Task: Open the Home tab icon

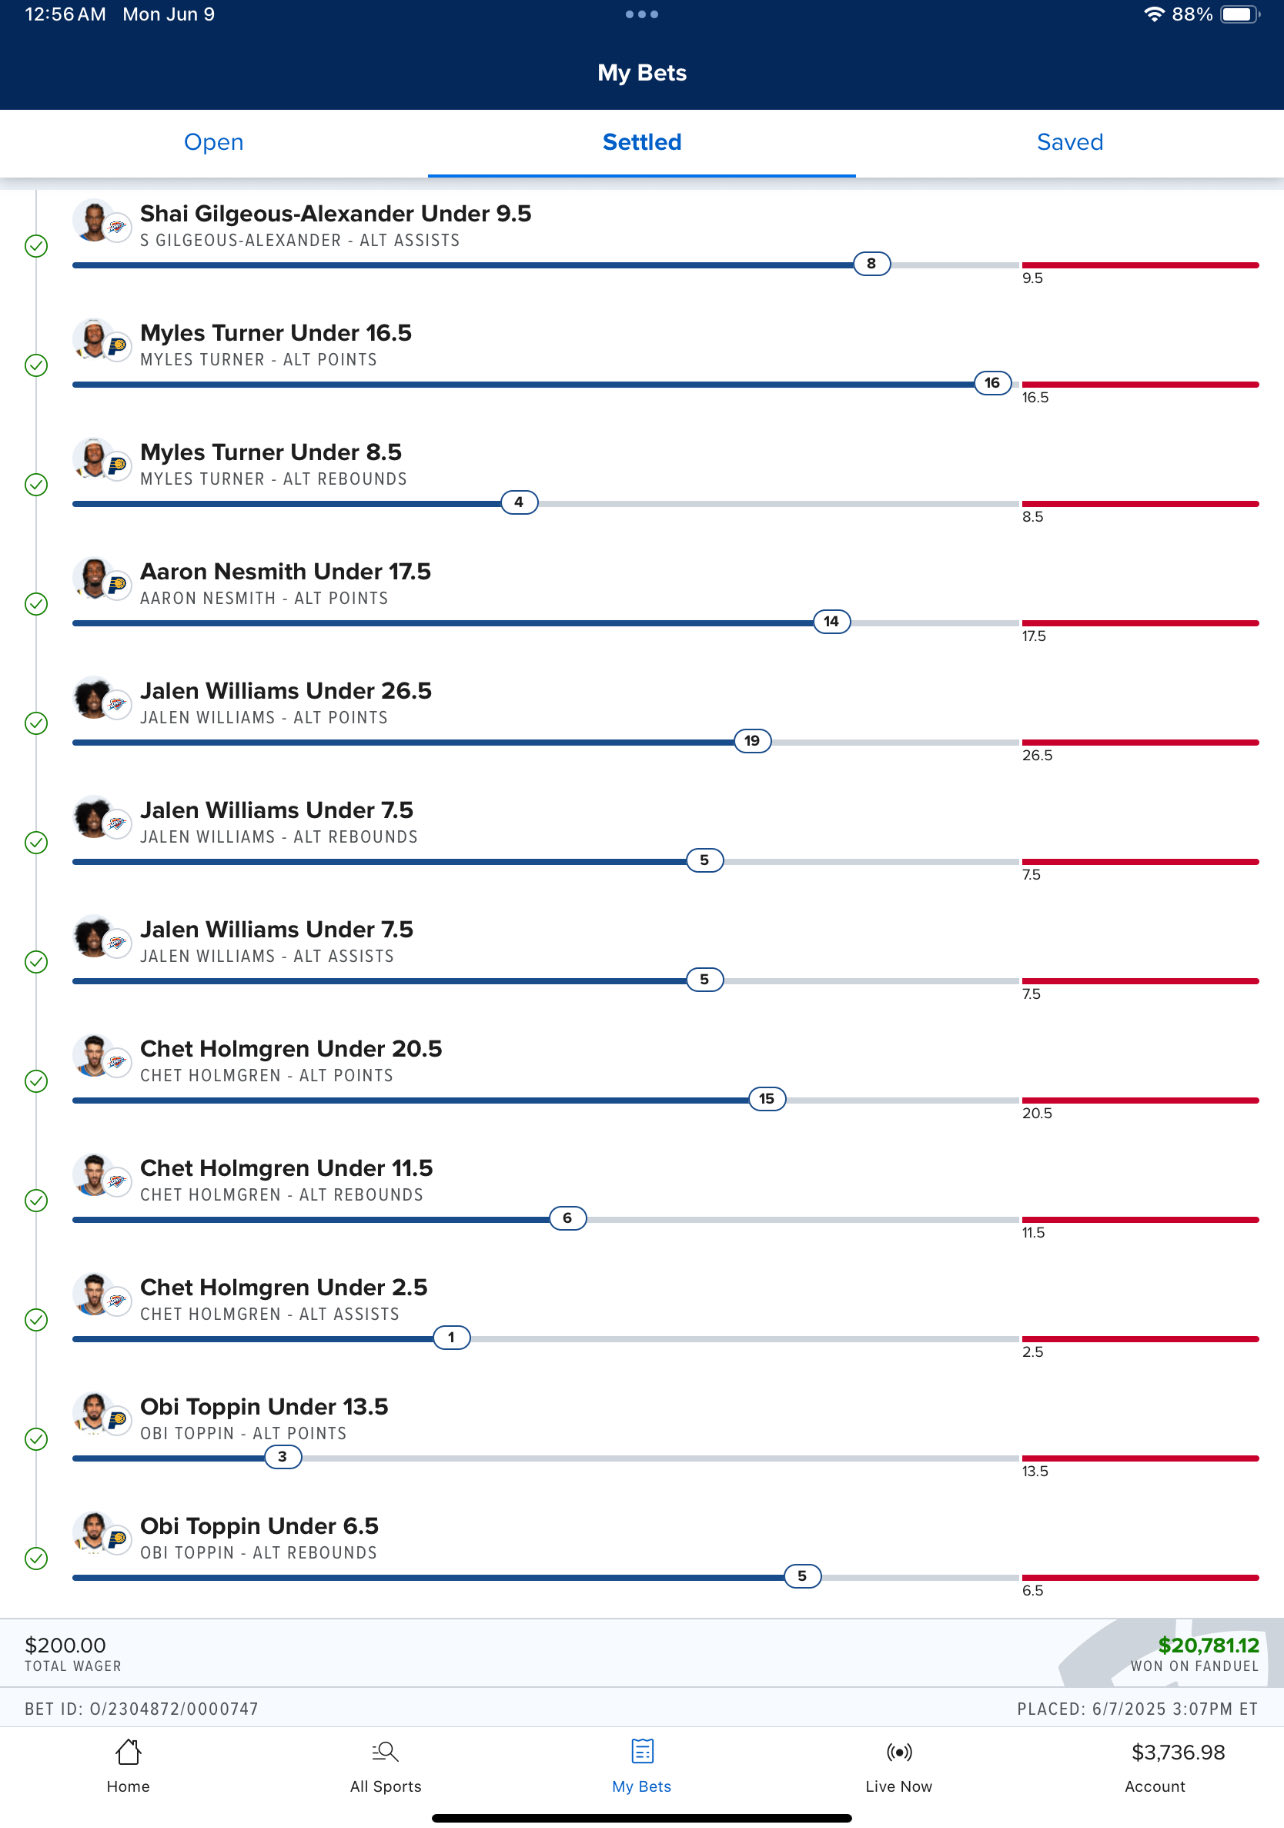Action: (128, 1752)
